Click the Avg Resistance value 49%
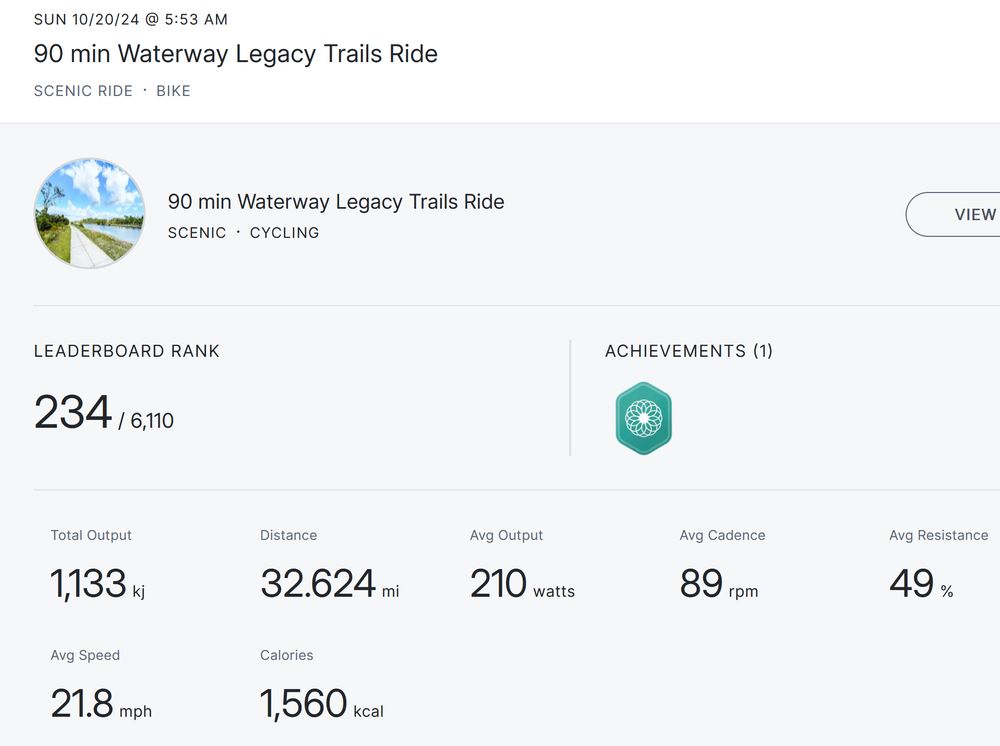 point(920,584)
